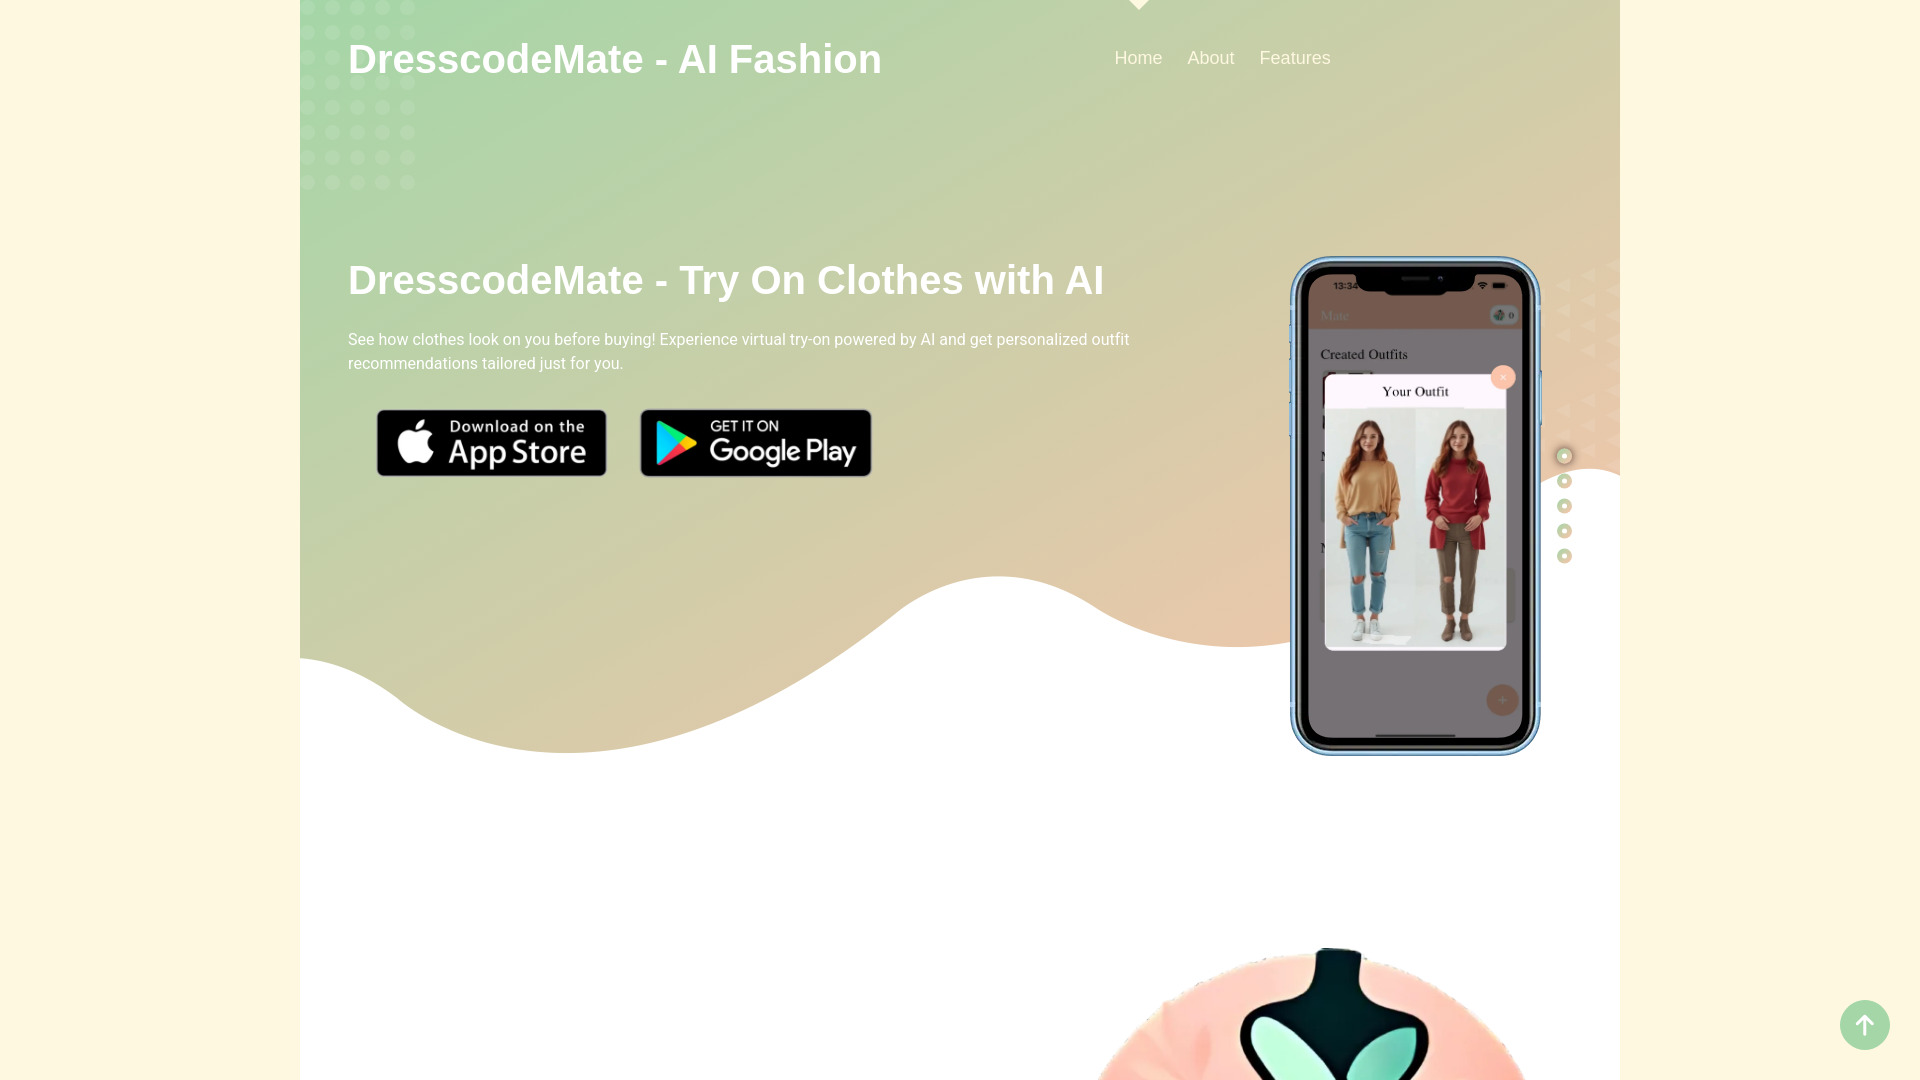
Task: Toggle the fifth dot indicator on right
Action: pyautogui.click(x=1564, y=555)
